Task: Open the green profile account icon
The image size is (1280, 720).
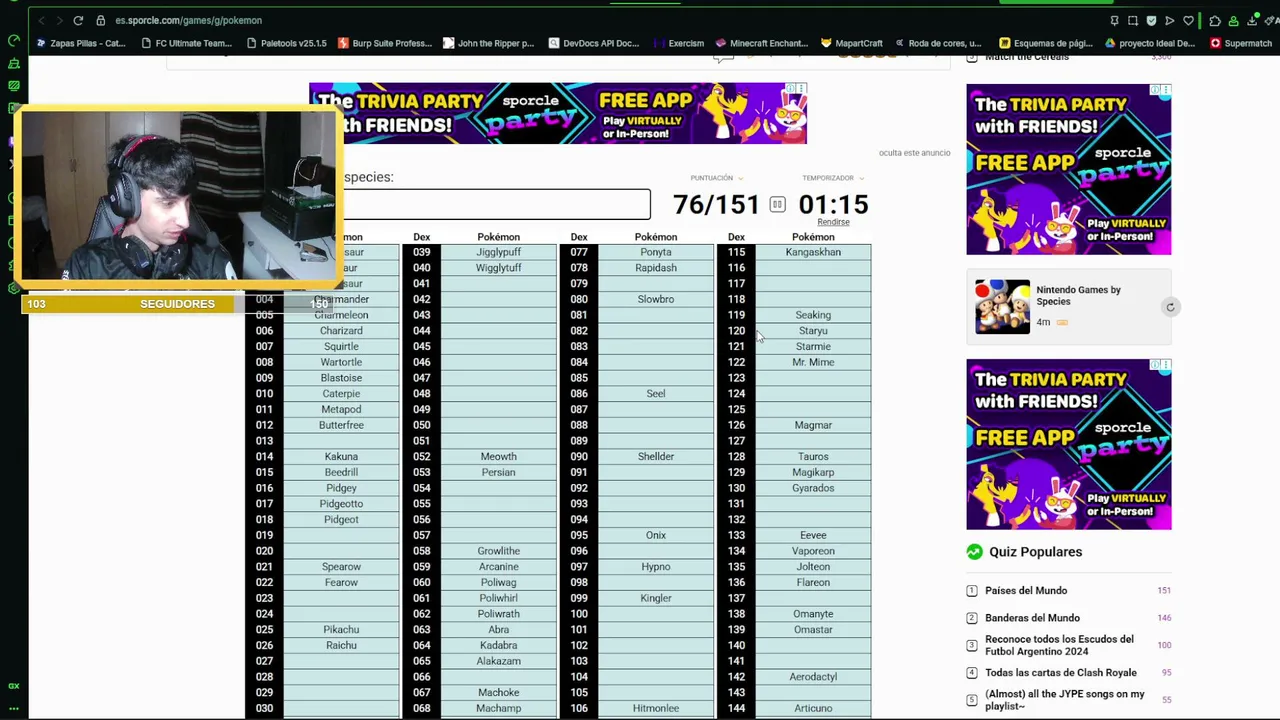Action: (x=1233, y=20)
